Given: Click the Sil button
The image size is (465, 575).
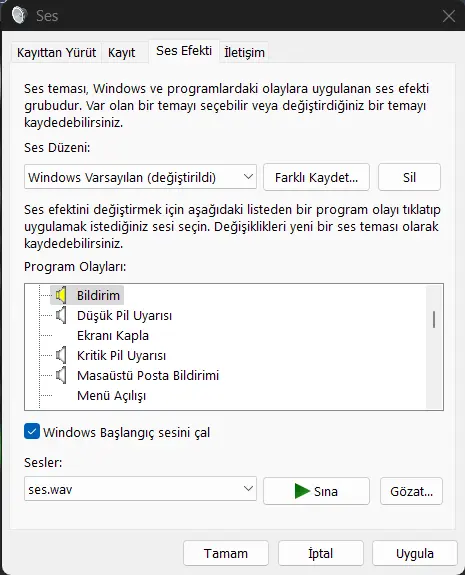Looking at the screenshot, I should [409, 177].
